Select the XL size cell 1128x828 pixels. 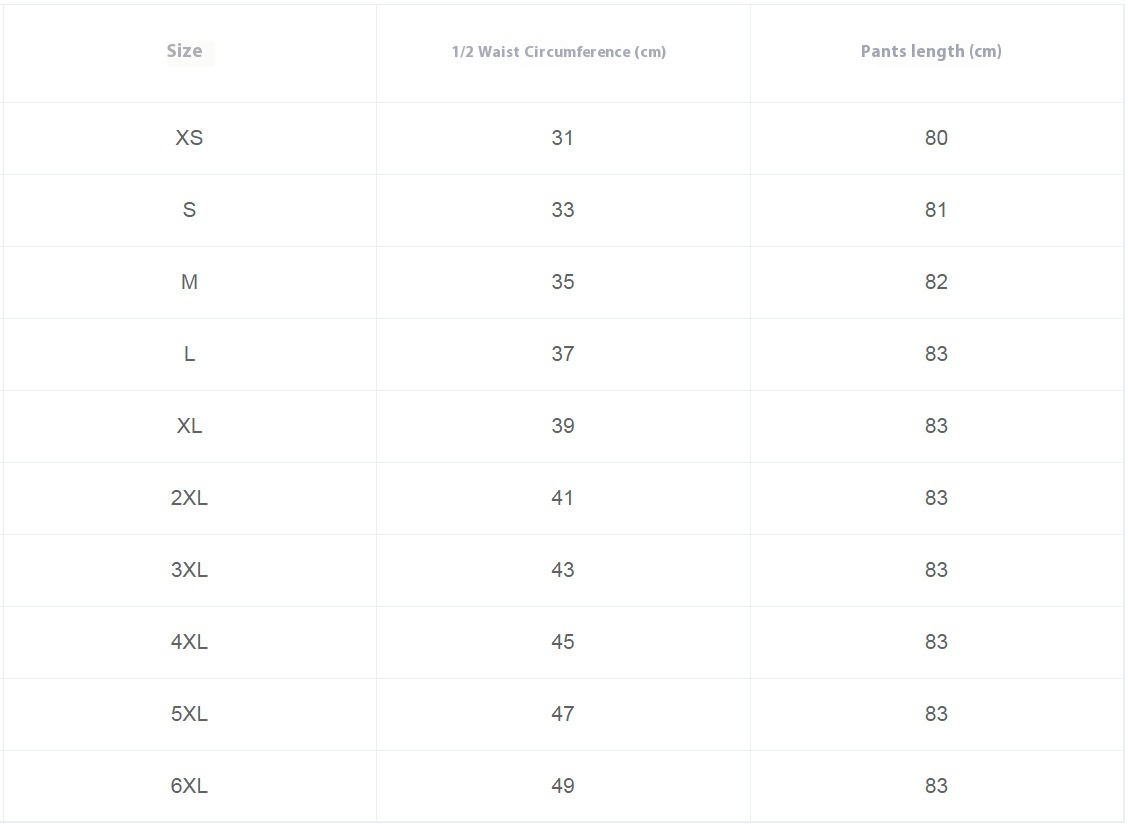click(x=189, y=426)
